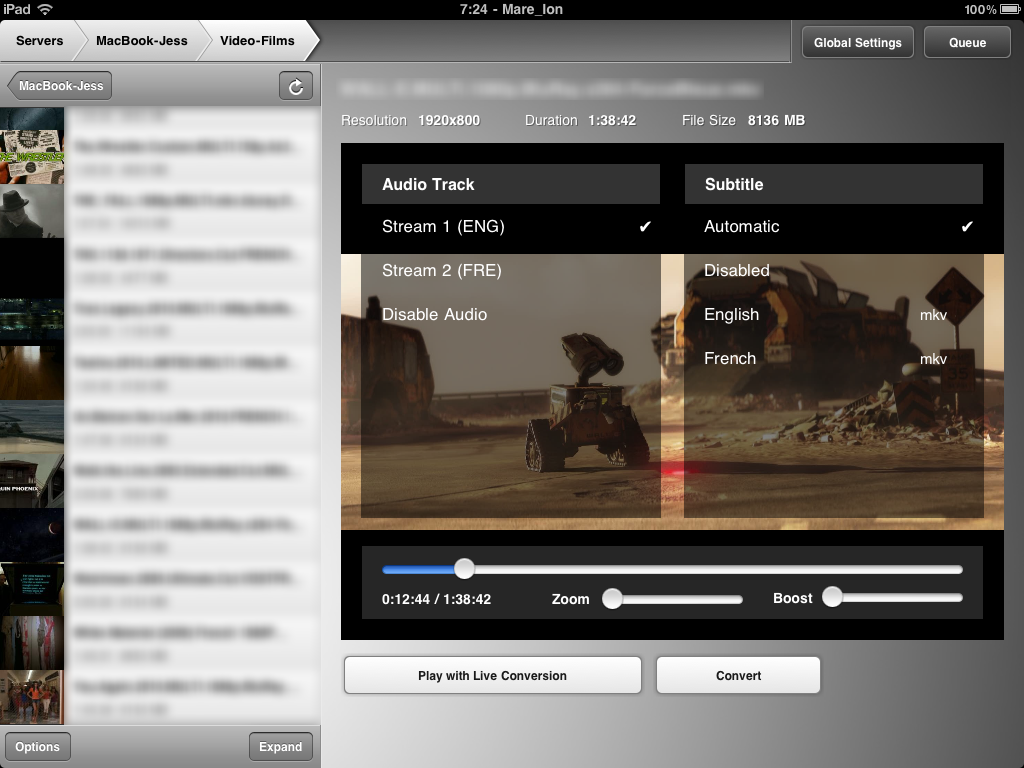The width and height of the screenshot is (1024, 768).
Task: Tap the Audio Track header
Action: tap(511, 184)
